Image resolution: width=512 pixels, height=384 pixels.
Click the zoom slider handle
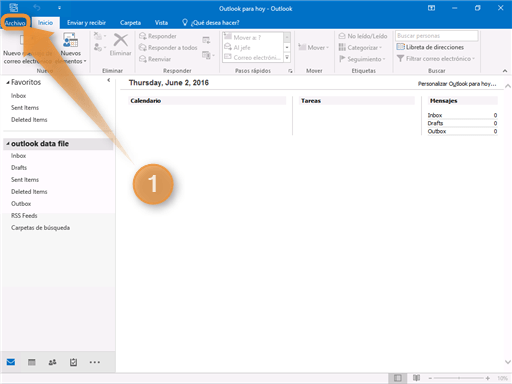pos(459,378)
